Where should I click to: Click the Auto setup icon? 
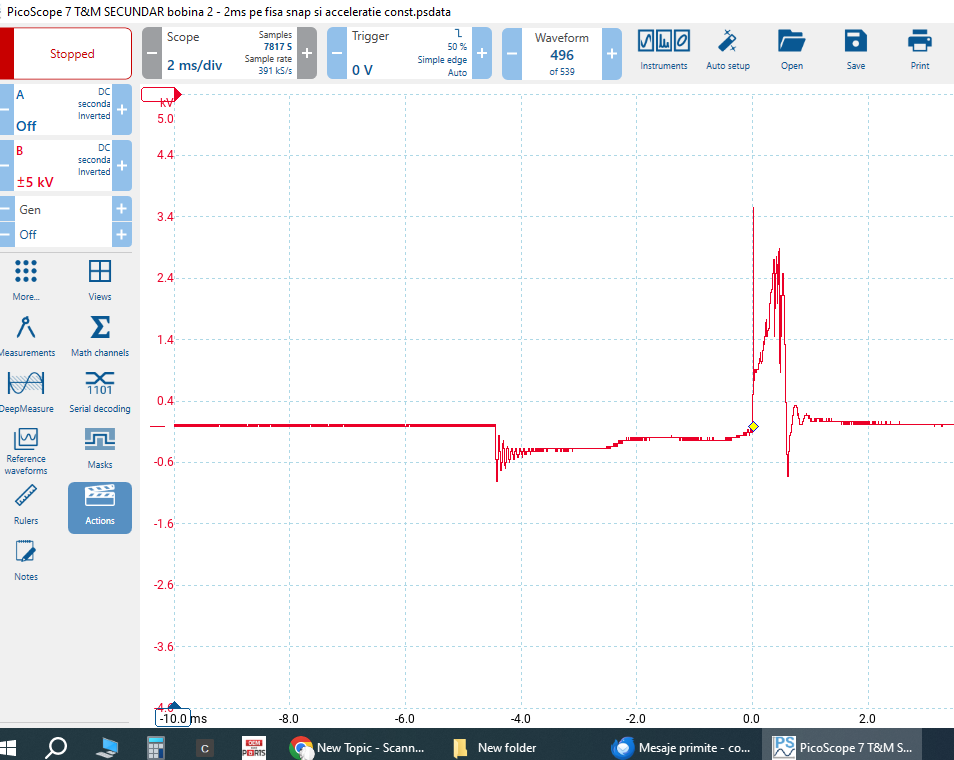pyautogui.click(x=728, y=49)
